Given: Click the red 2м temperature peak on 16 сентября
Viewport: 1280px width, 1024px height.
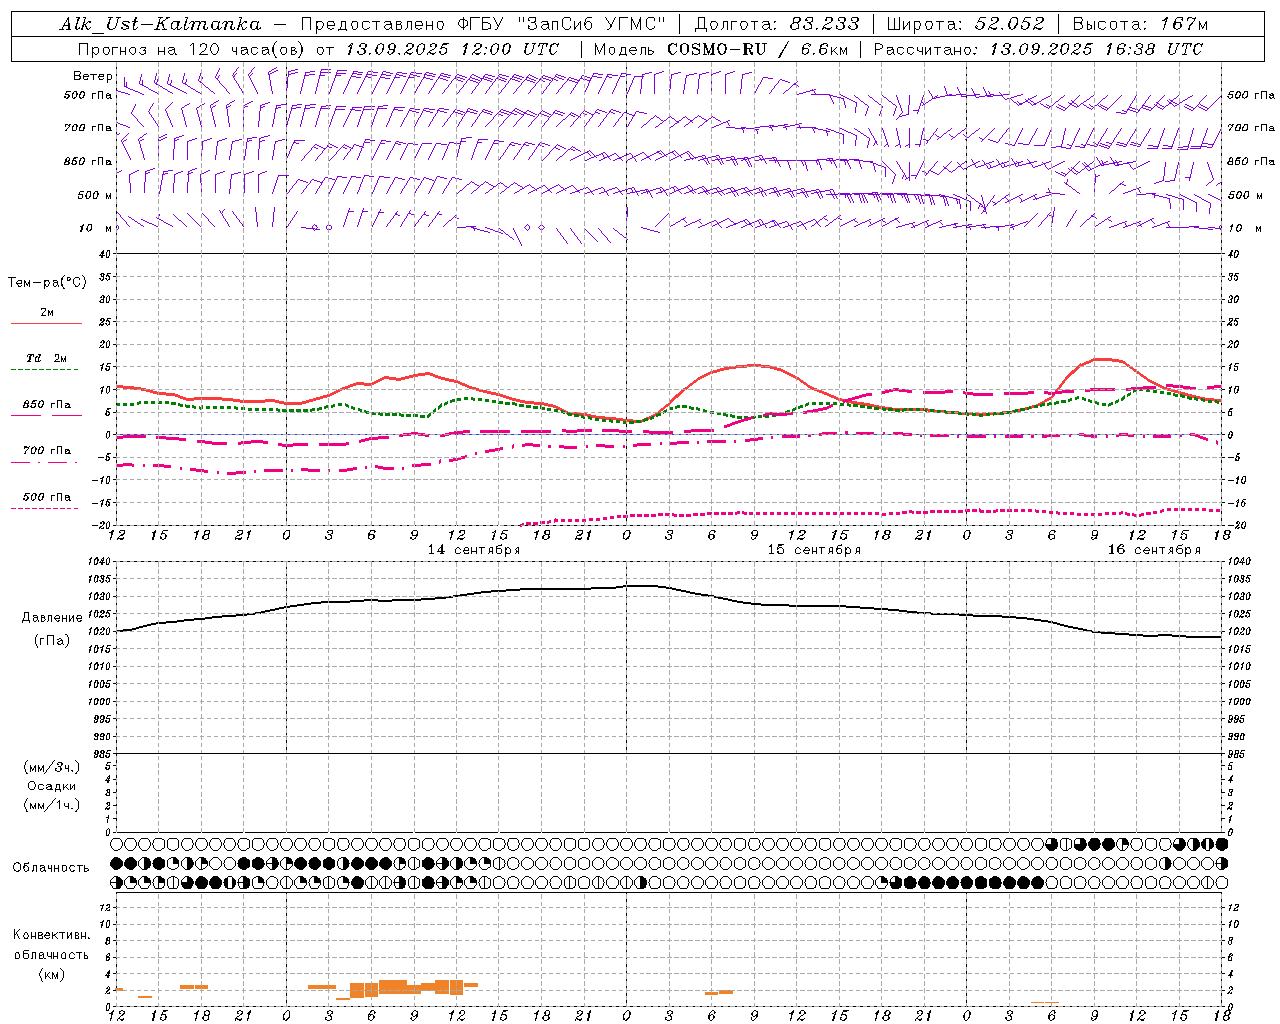Looking at the screenshot, I should (x=1104, y=358).
